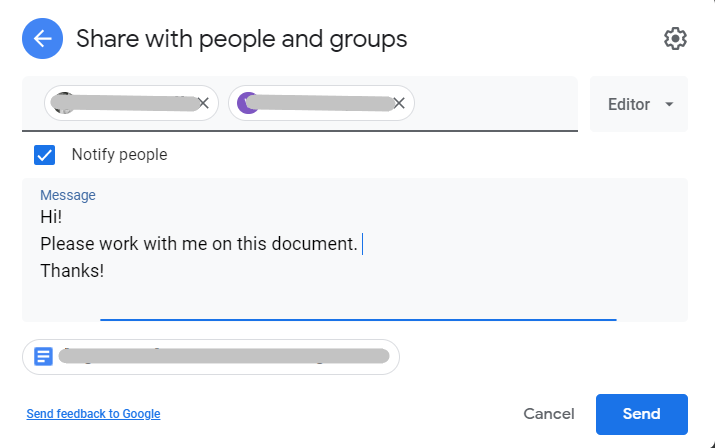This screenshot has height=448, width=715.
Task: Open share settings gear icon
Action: (x=675, y=39)
